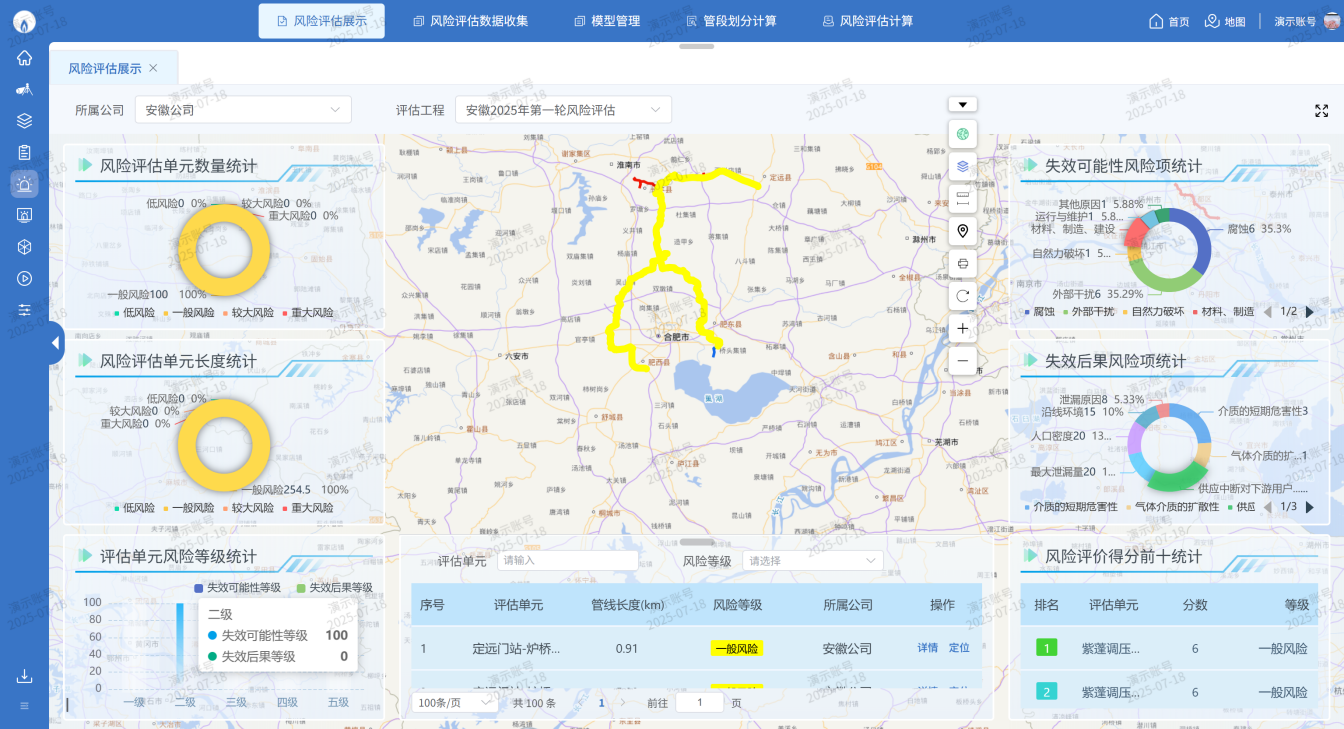This screenshot has height=729, width=1344.
Task: Toggle 失效后果等级 legend above bar chart
Action: click(x=334, y=588)
